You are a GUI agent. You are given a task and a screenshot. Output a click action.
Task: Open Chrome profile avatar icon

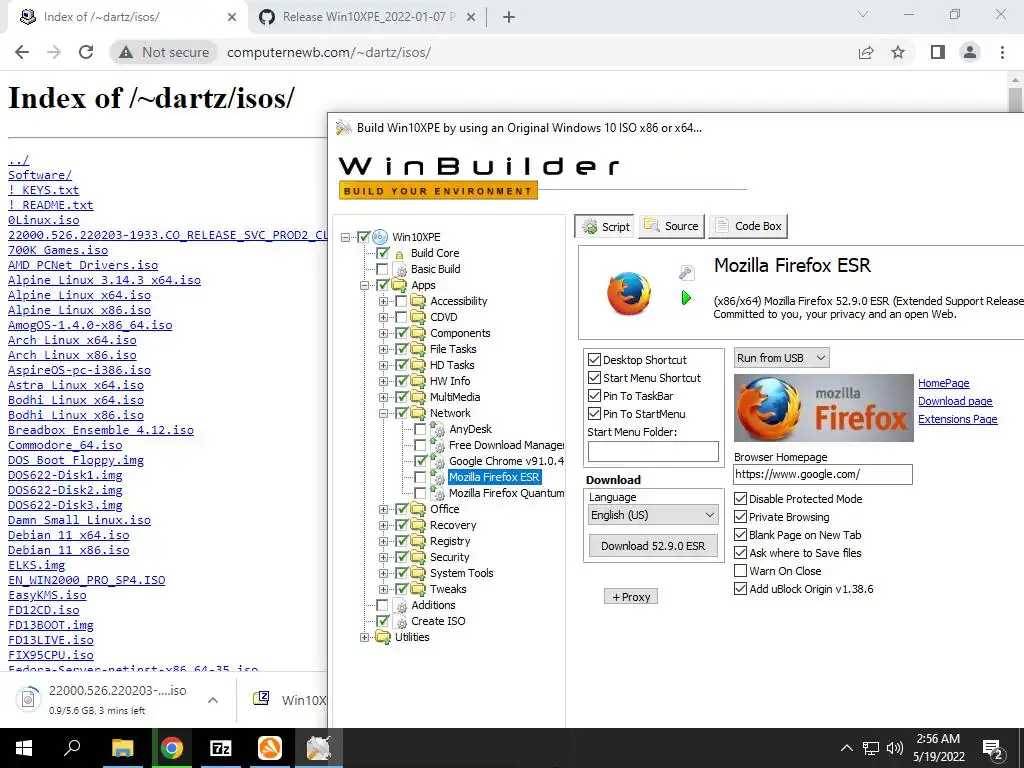click(x=970, y=52)
